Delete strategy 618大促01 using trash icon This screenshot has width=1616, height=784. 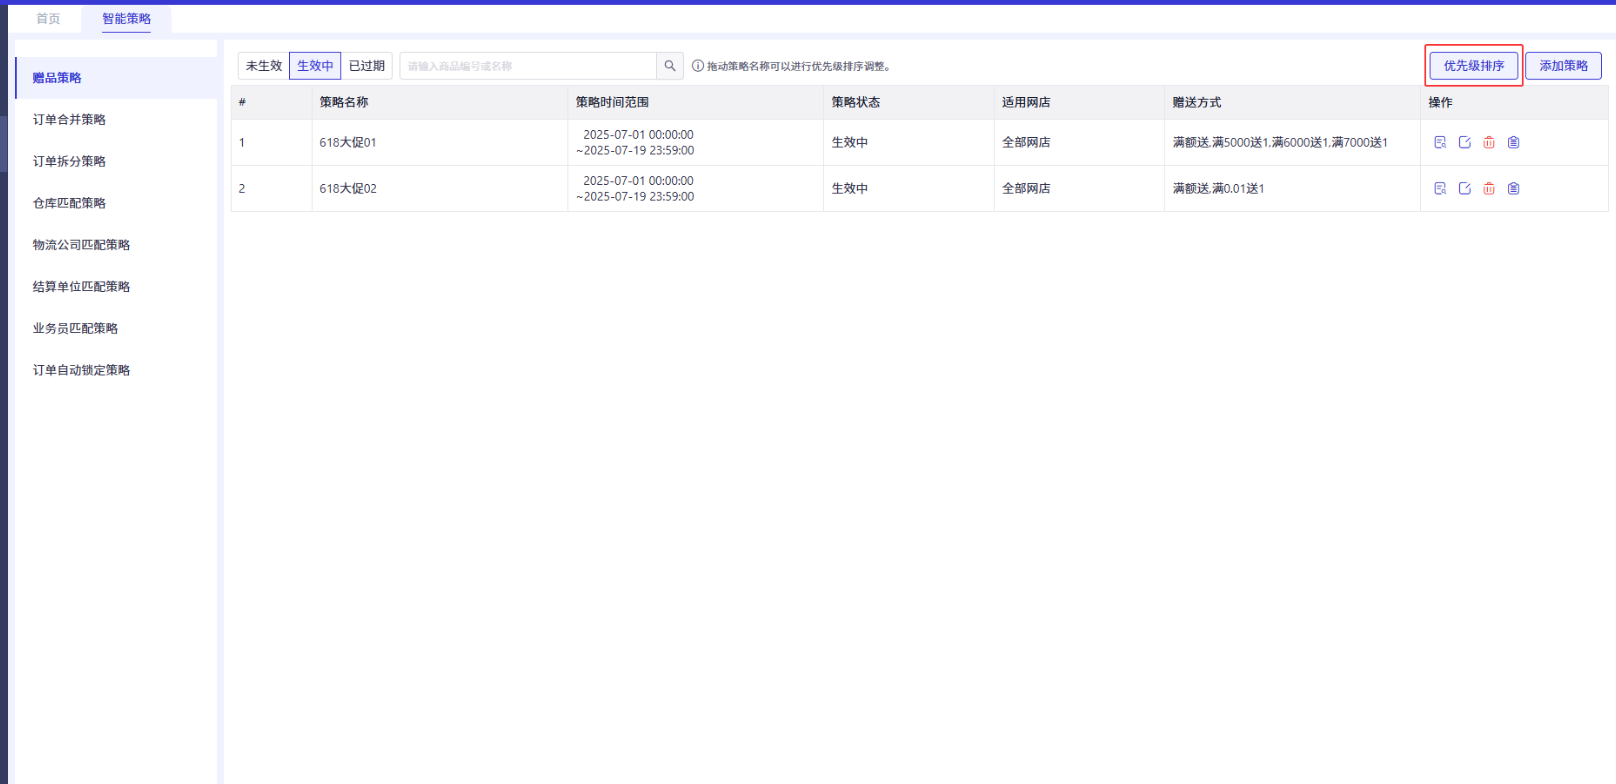point(1489,142)
